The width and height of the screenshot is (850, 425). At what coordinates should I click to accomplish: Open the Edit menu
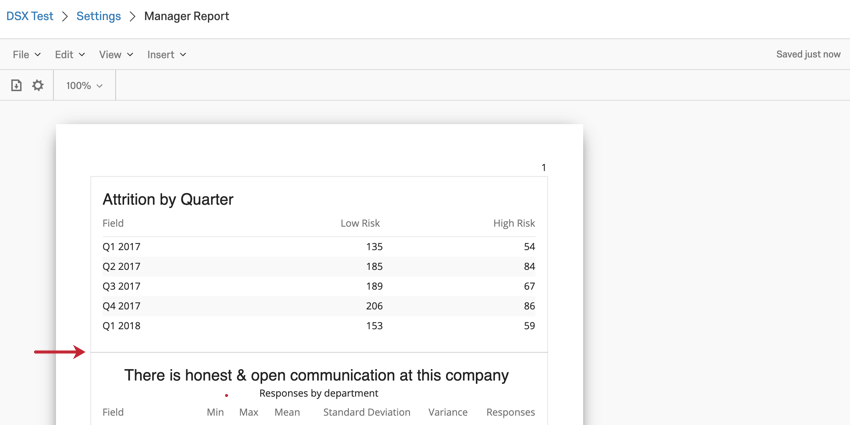coord(69,55)
